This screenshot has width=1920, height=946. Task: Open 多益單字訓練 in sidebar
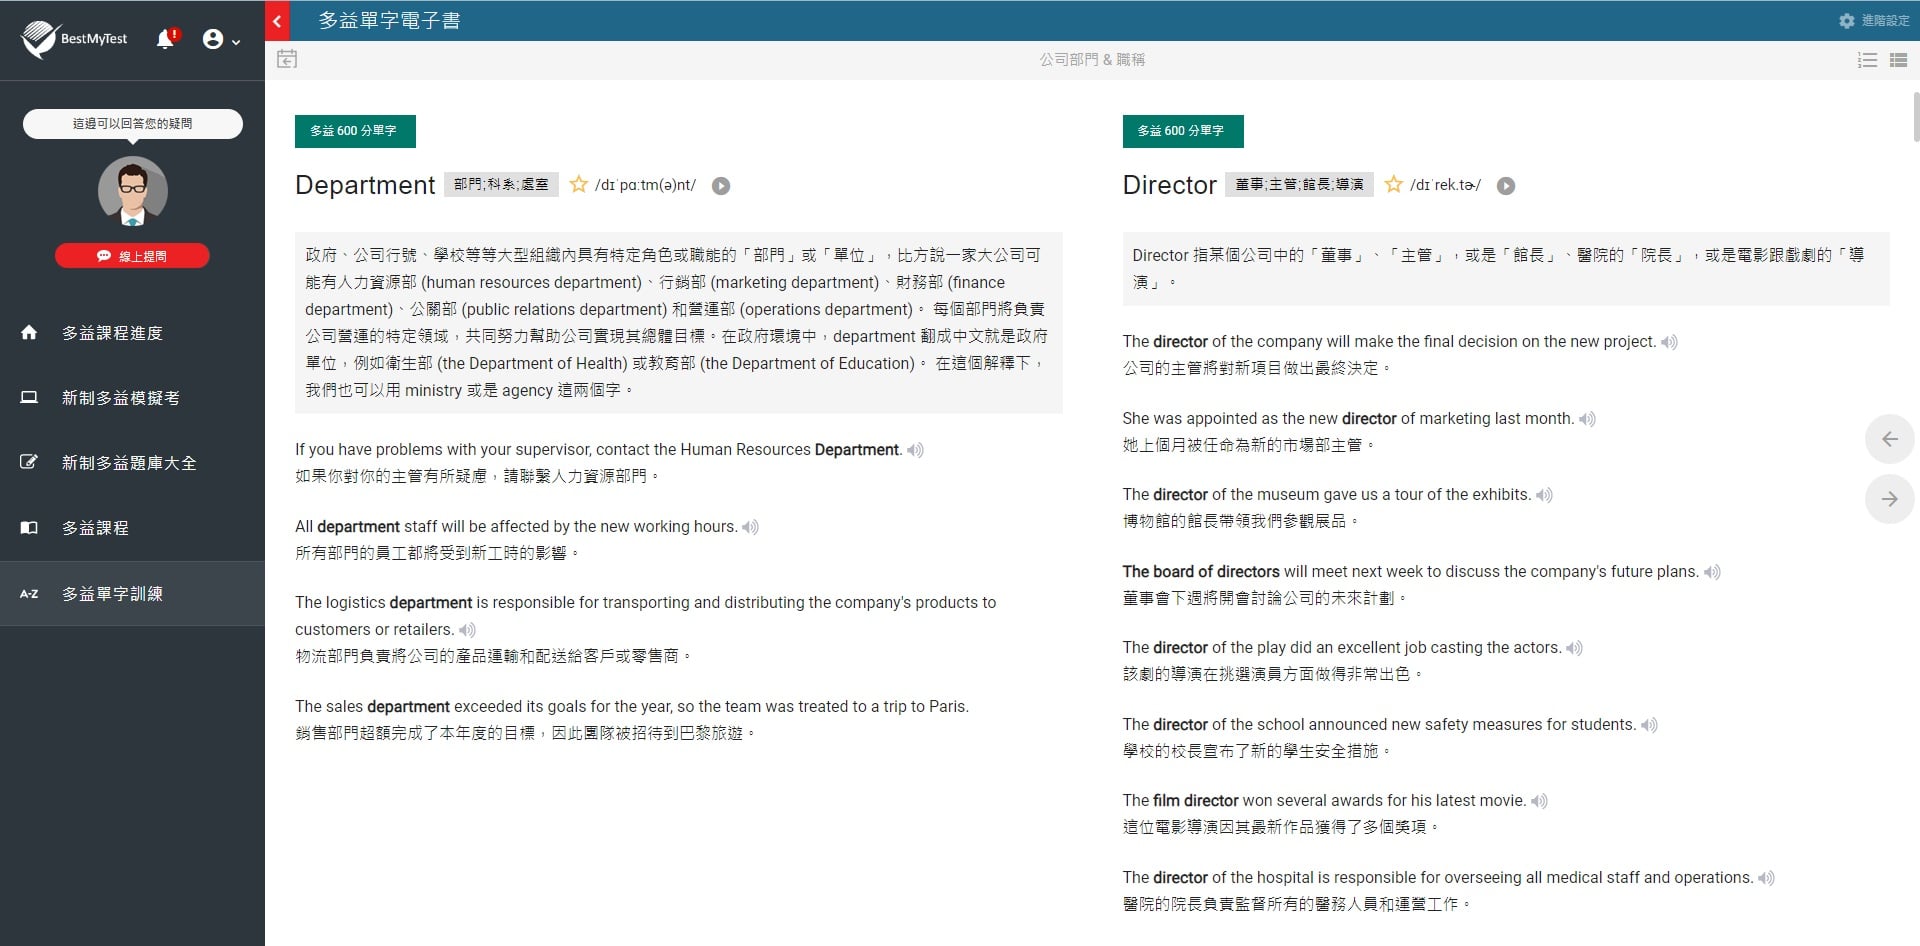132,594
